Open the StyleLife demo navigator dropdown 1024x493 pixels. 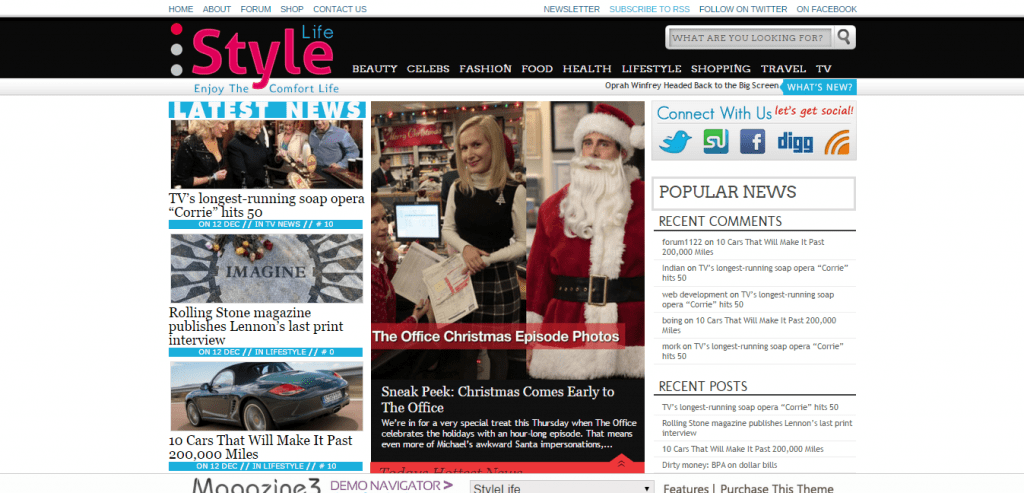coord(561,488)
